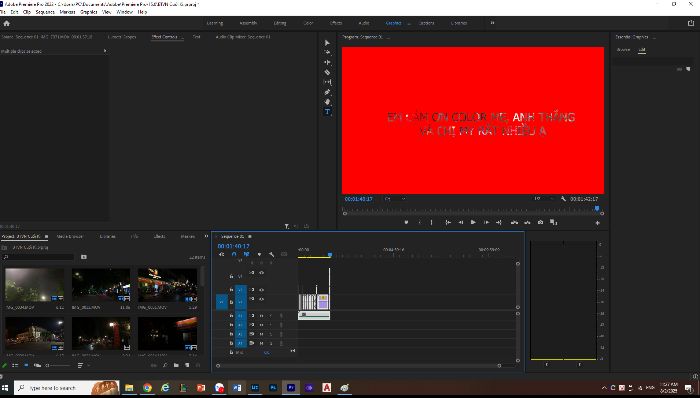The width and height of the screenshot is (700, 398).
Task: Click the project panel thumbnail zoom slider
Action: pos(58,365)
